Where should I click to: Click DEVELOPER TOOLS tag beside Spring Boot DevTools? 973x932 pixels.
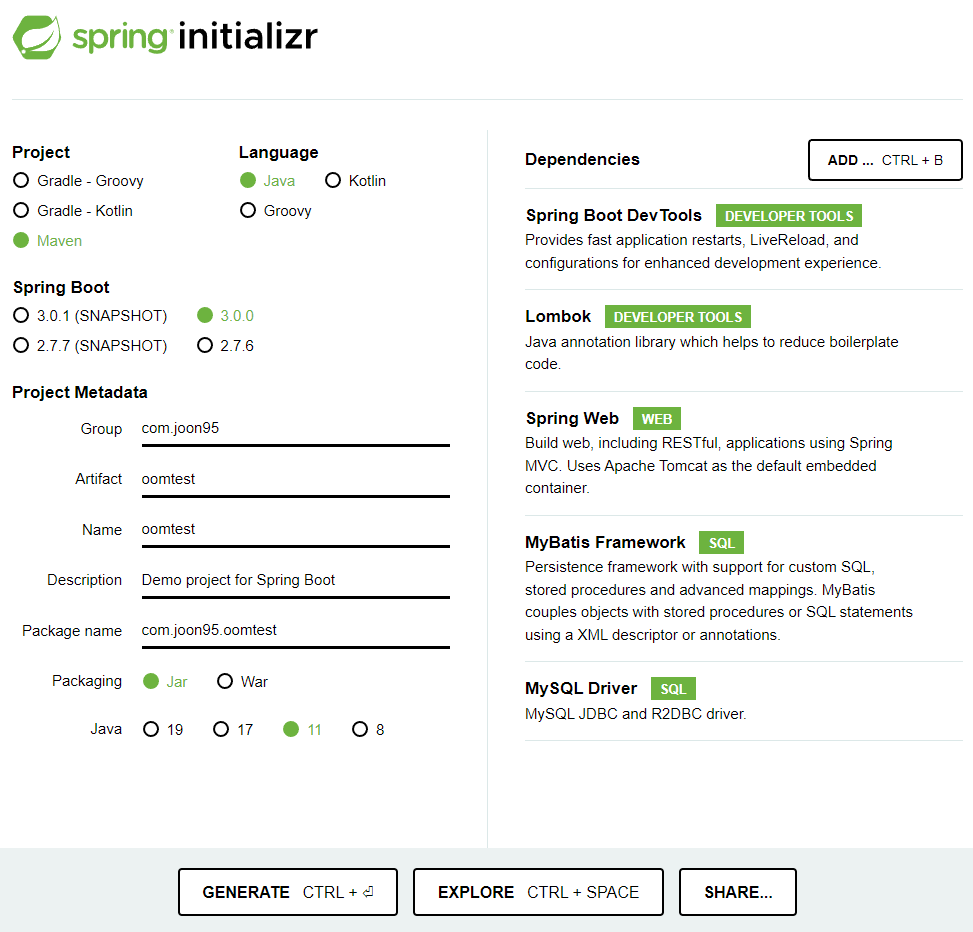tap(789, 216)
